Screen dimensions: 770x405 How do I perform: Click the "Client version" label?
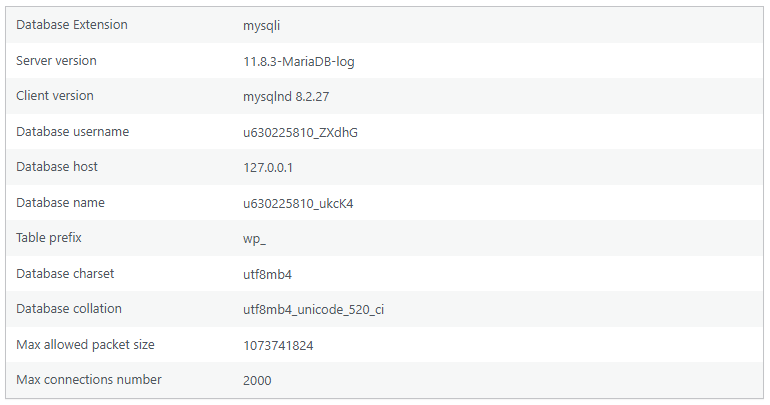tap(55, 96)
